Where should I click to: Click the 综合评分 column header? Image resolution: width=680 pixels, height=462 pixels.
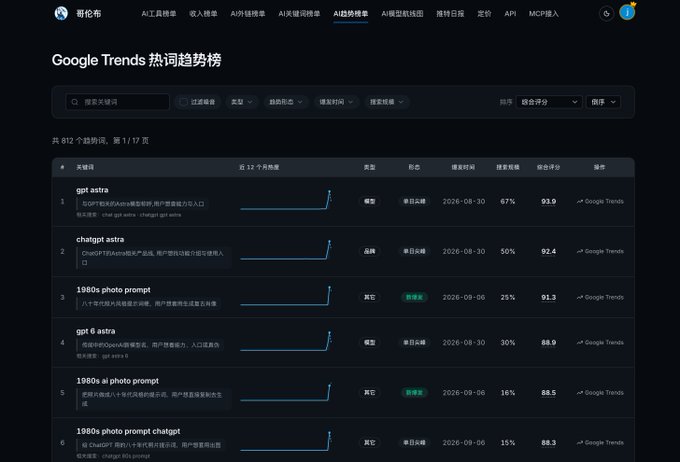[549, 167]
